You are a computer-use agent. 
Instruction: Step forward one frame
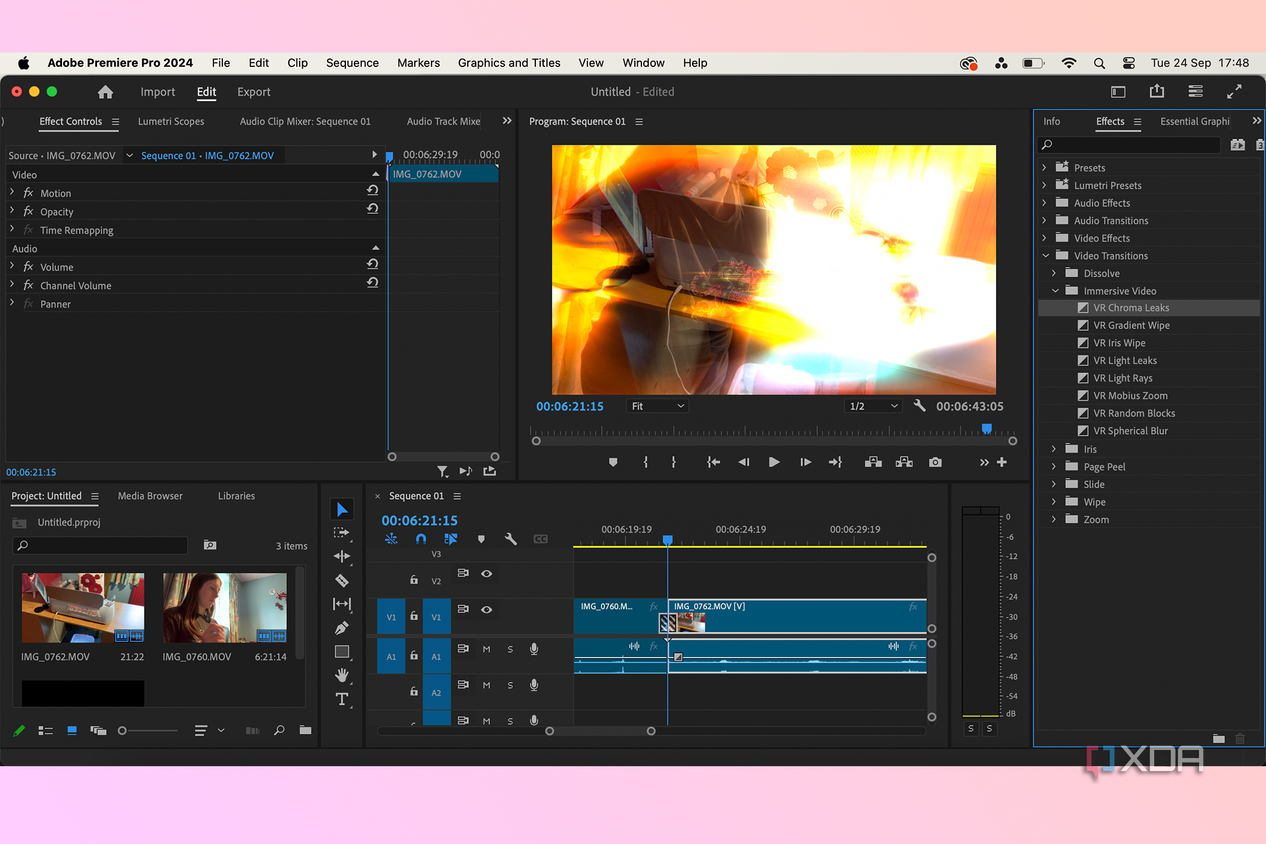[805, 462]
